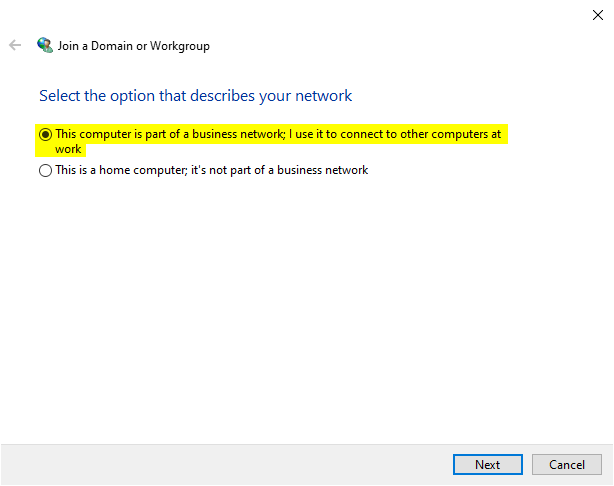The image size is (614, 486).
Task: Click the 'Join a Domain or Workgroup' title
Action: pyautogui.click(x=135, y=46)
